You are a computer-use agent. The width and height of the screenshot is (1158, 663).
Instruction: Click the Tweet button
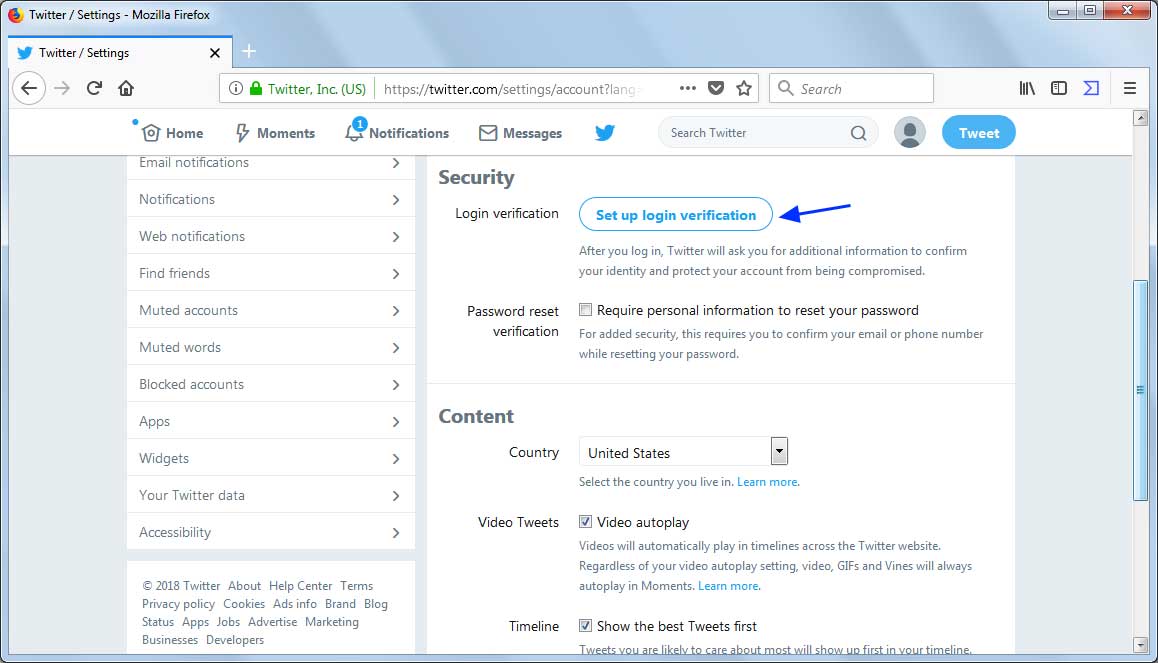point(979,133)
